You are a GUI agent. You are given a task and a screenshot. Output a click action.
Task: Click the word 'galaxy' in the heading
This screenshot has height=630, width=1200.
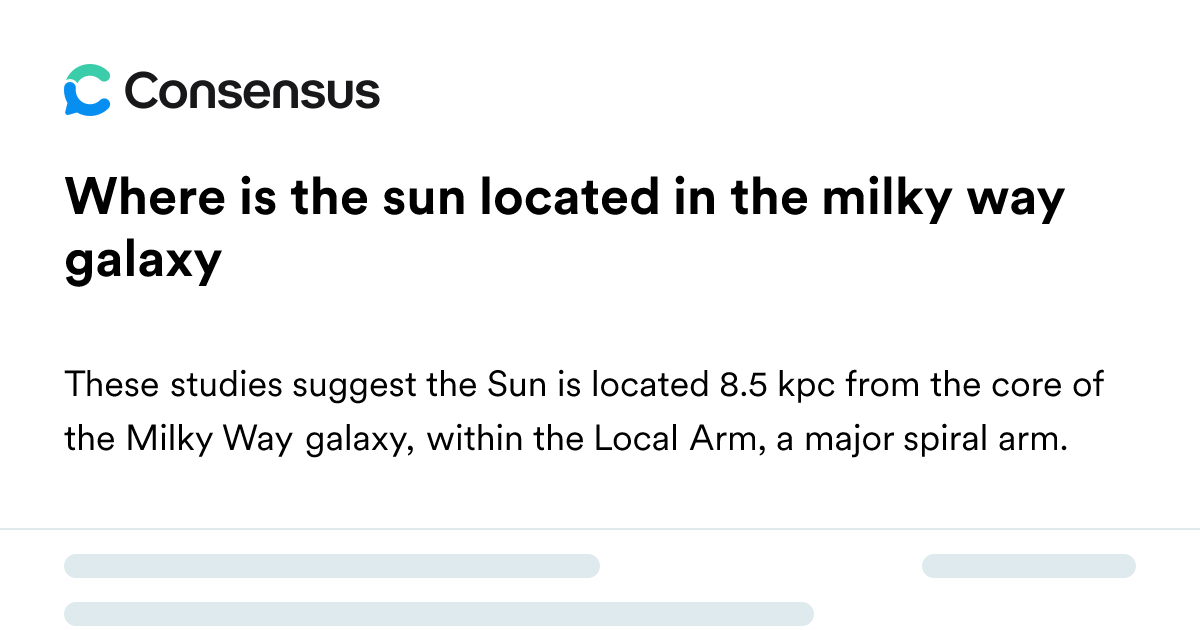pos(143,264)
